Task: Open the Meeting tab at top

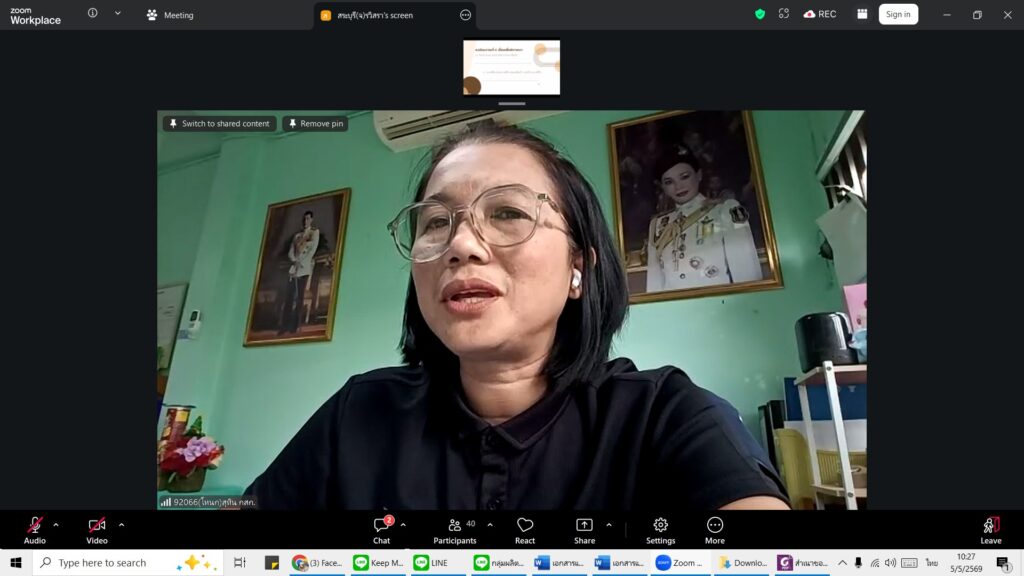Action: pyautogui.click(x=170, y=14)
